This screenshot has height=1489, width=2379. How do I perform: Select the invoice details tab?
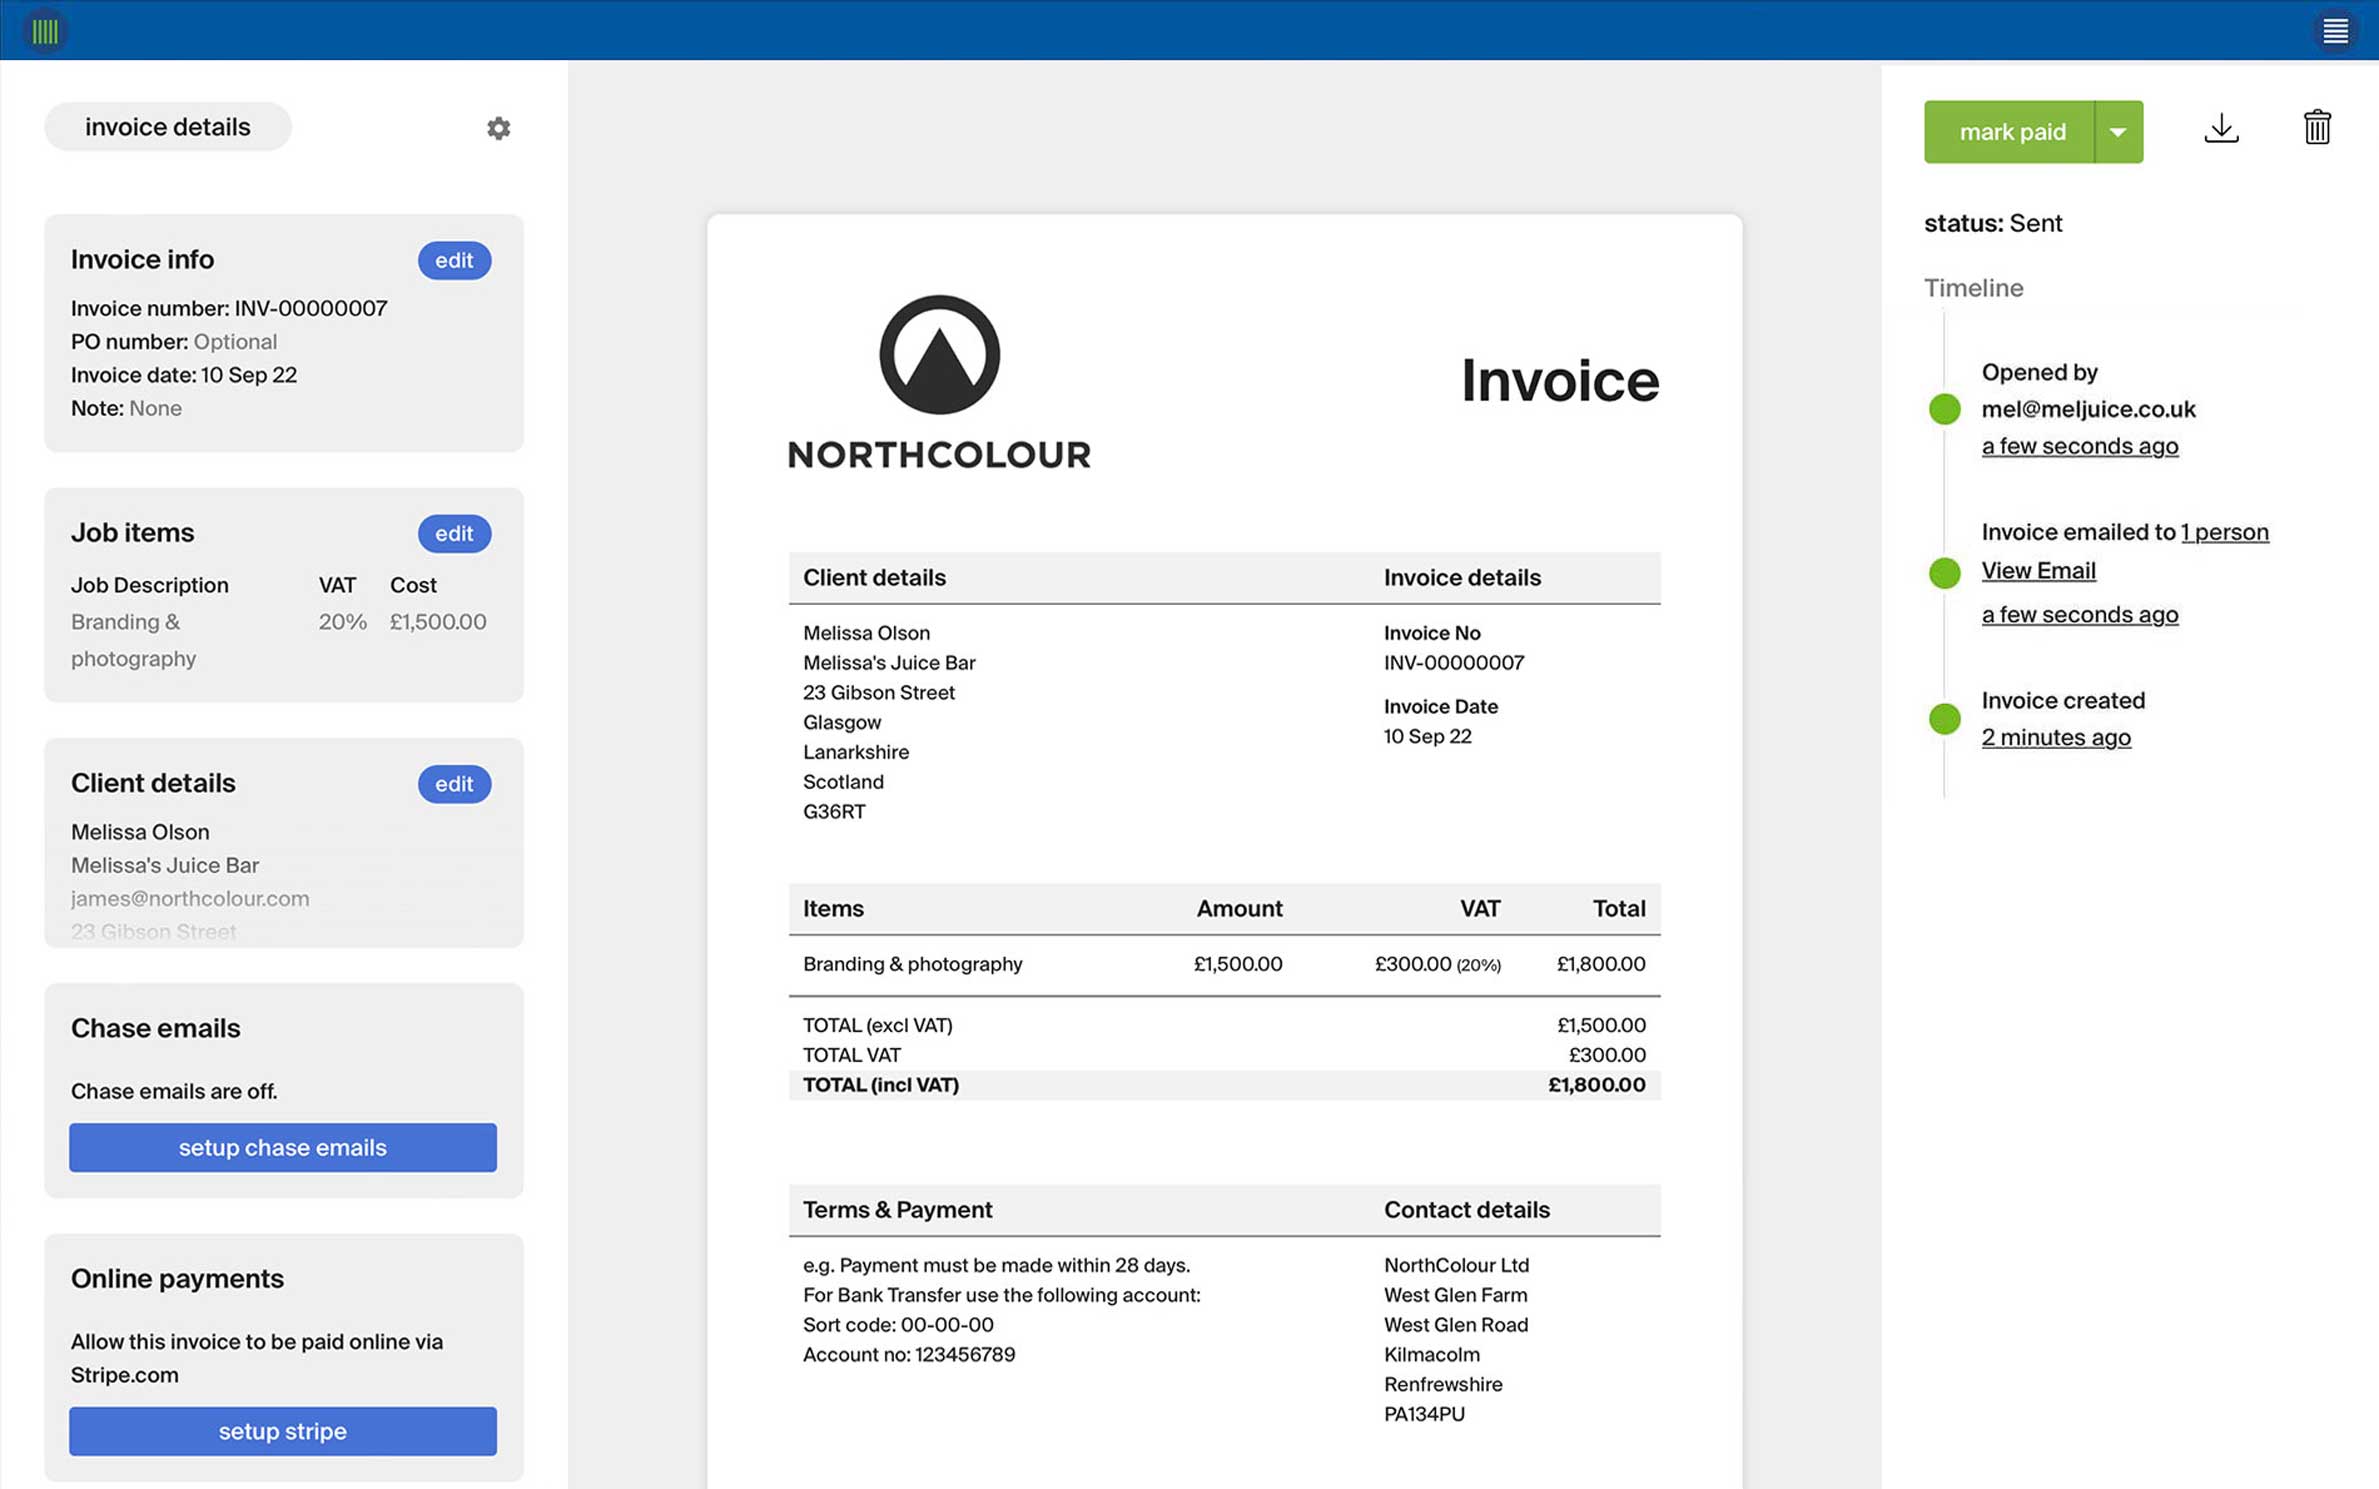(167, 126)
